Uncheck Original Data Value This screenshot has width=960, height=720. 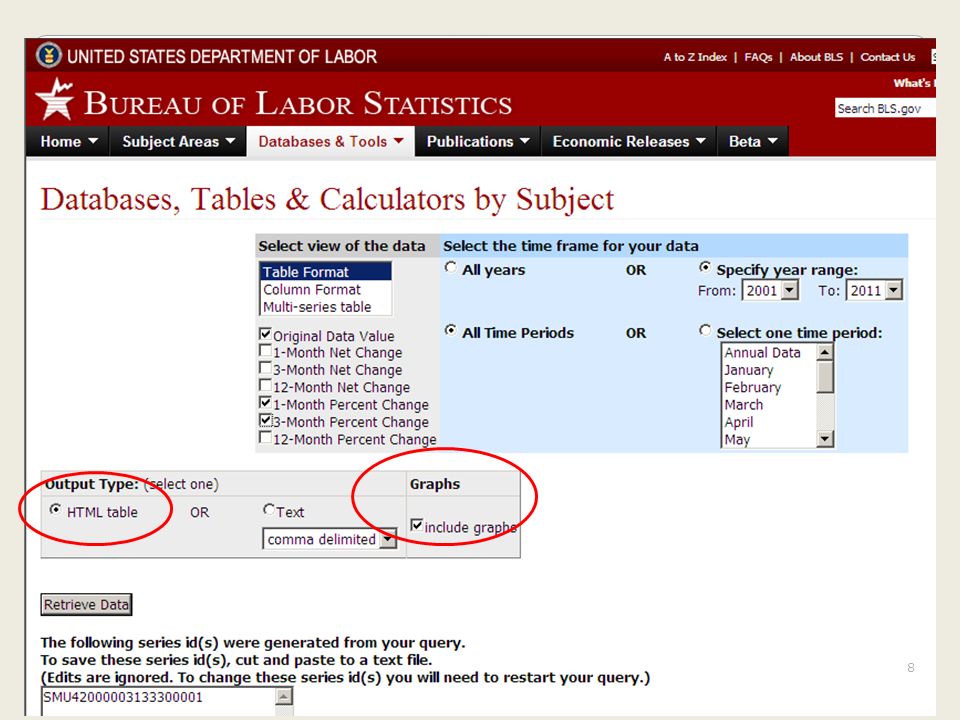(x=265, y=334)
